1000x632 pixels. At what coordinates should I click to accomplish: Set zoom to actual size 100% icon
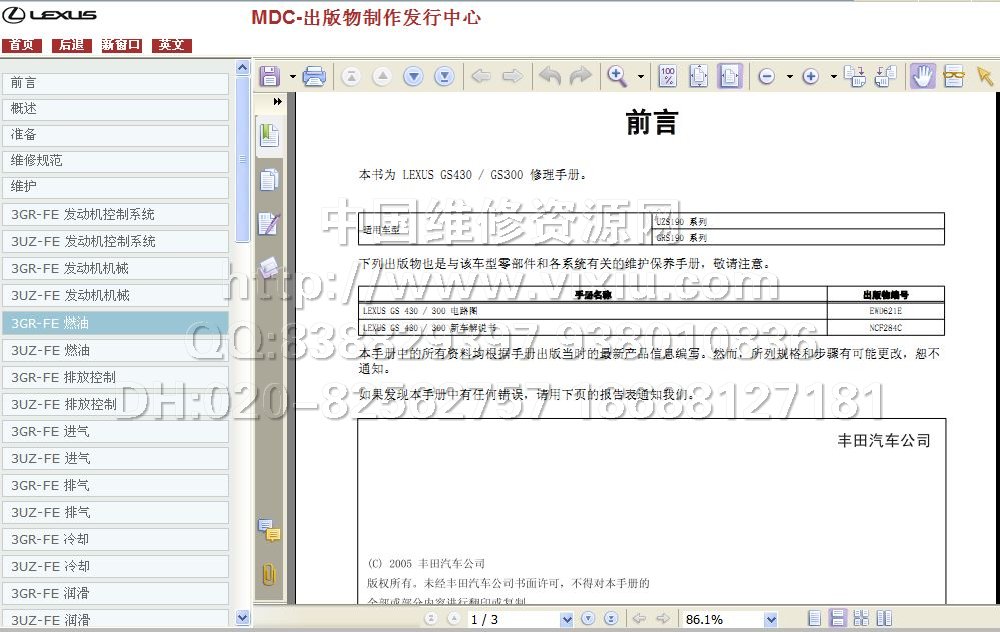click(x=668, y=76)
